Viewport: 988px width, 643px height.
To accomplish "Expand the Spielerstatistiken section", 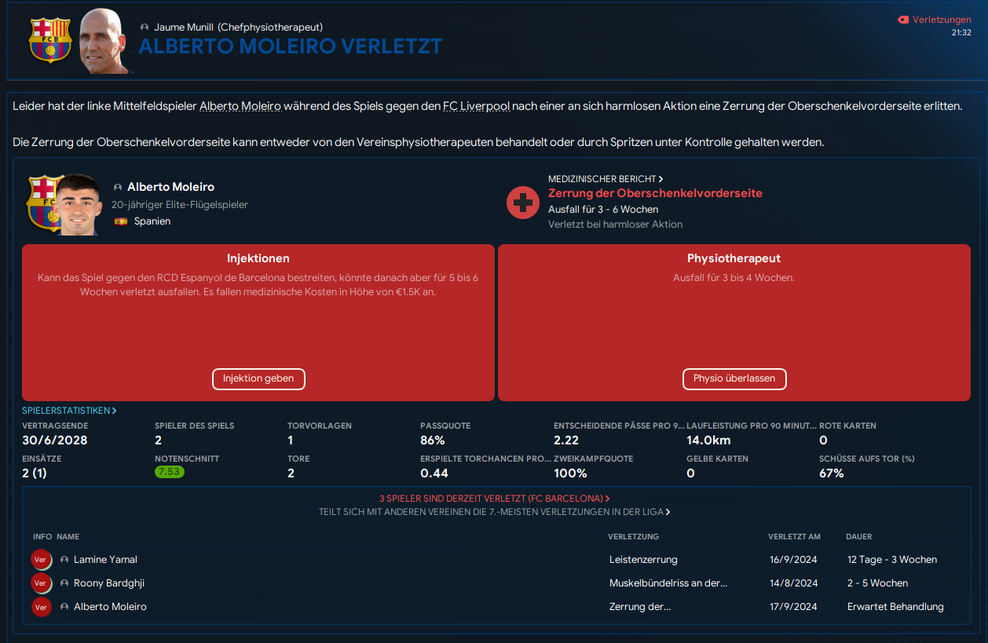I will [x=69, y=410].
